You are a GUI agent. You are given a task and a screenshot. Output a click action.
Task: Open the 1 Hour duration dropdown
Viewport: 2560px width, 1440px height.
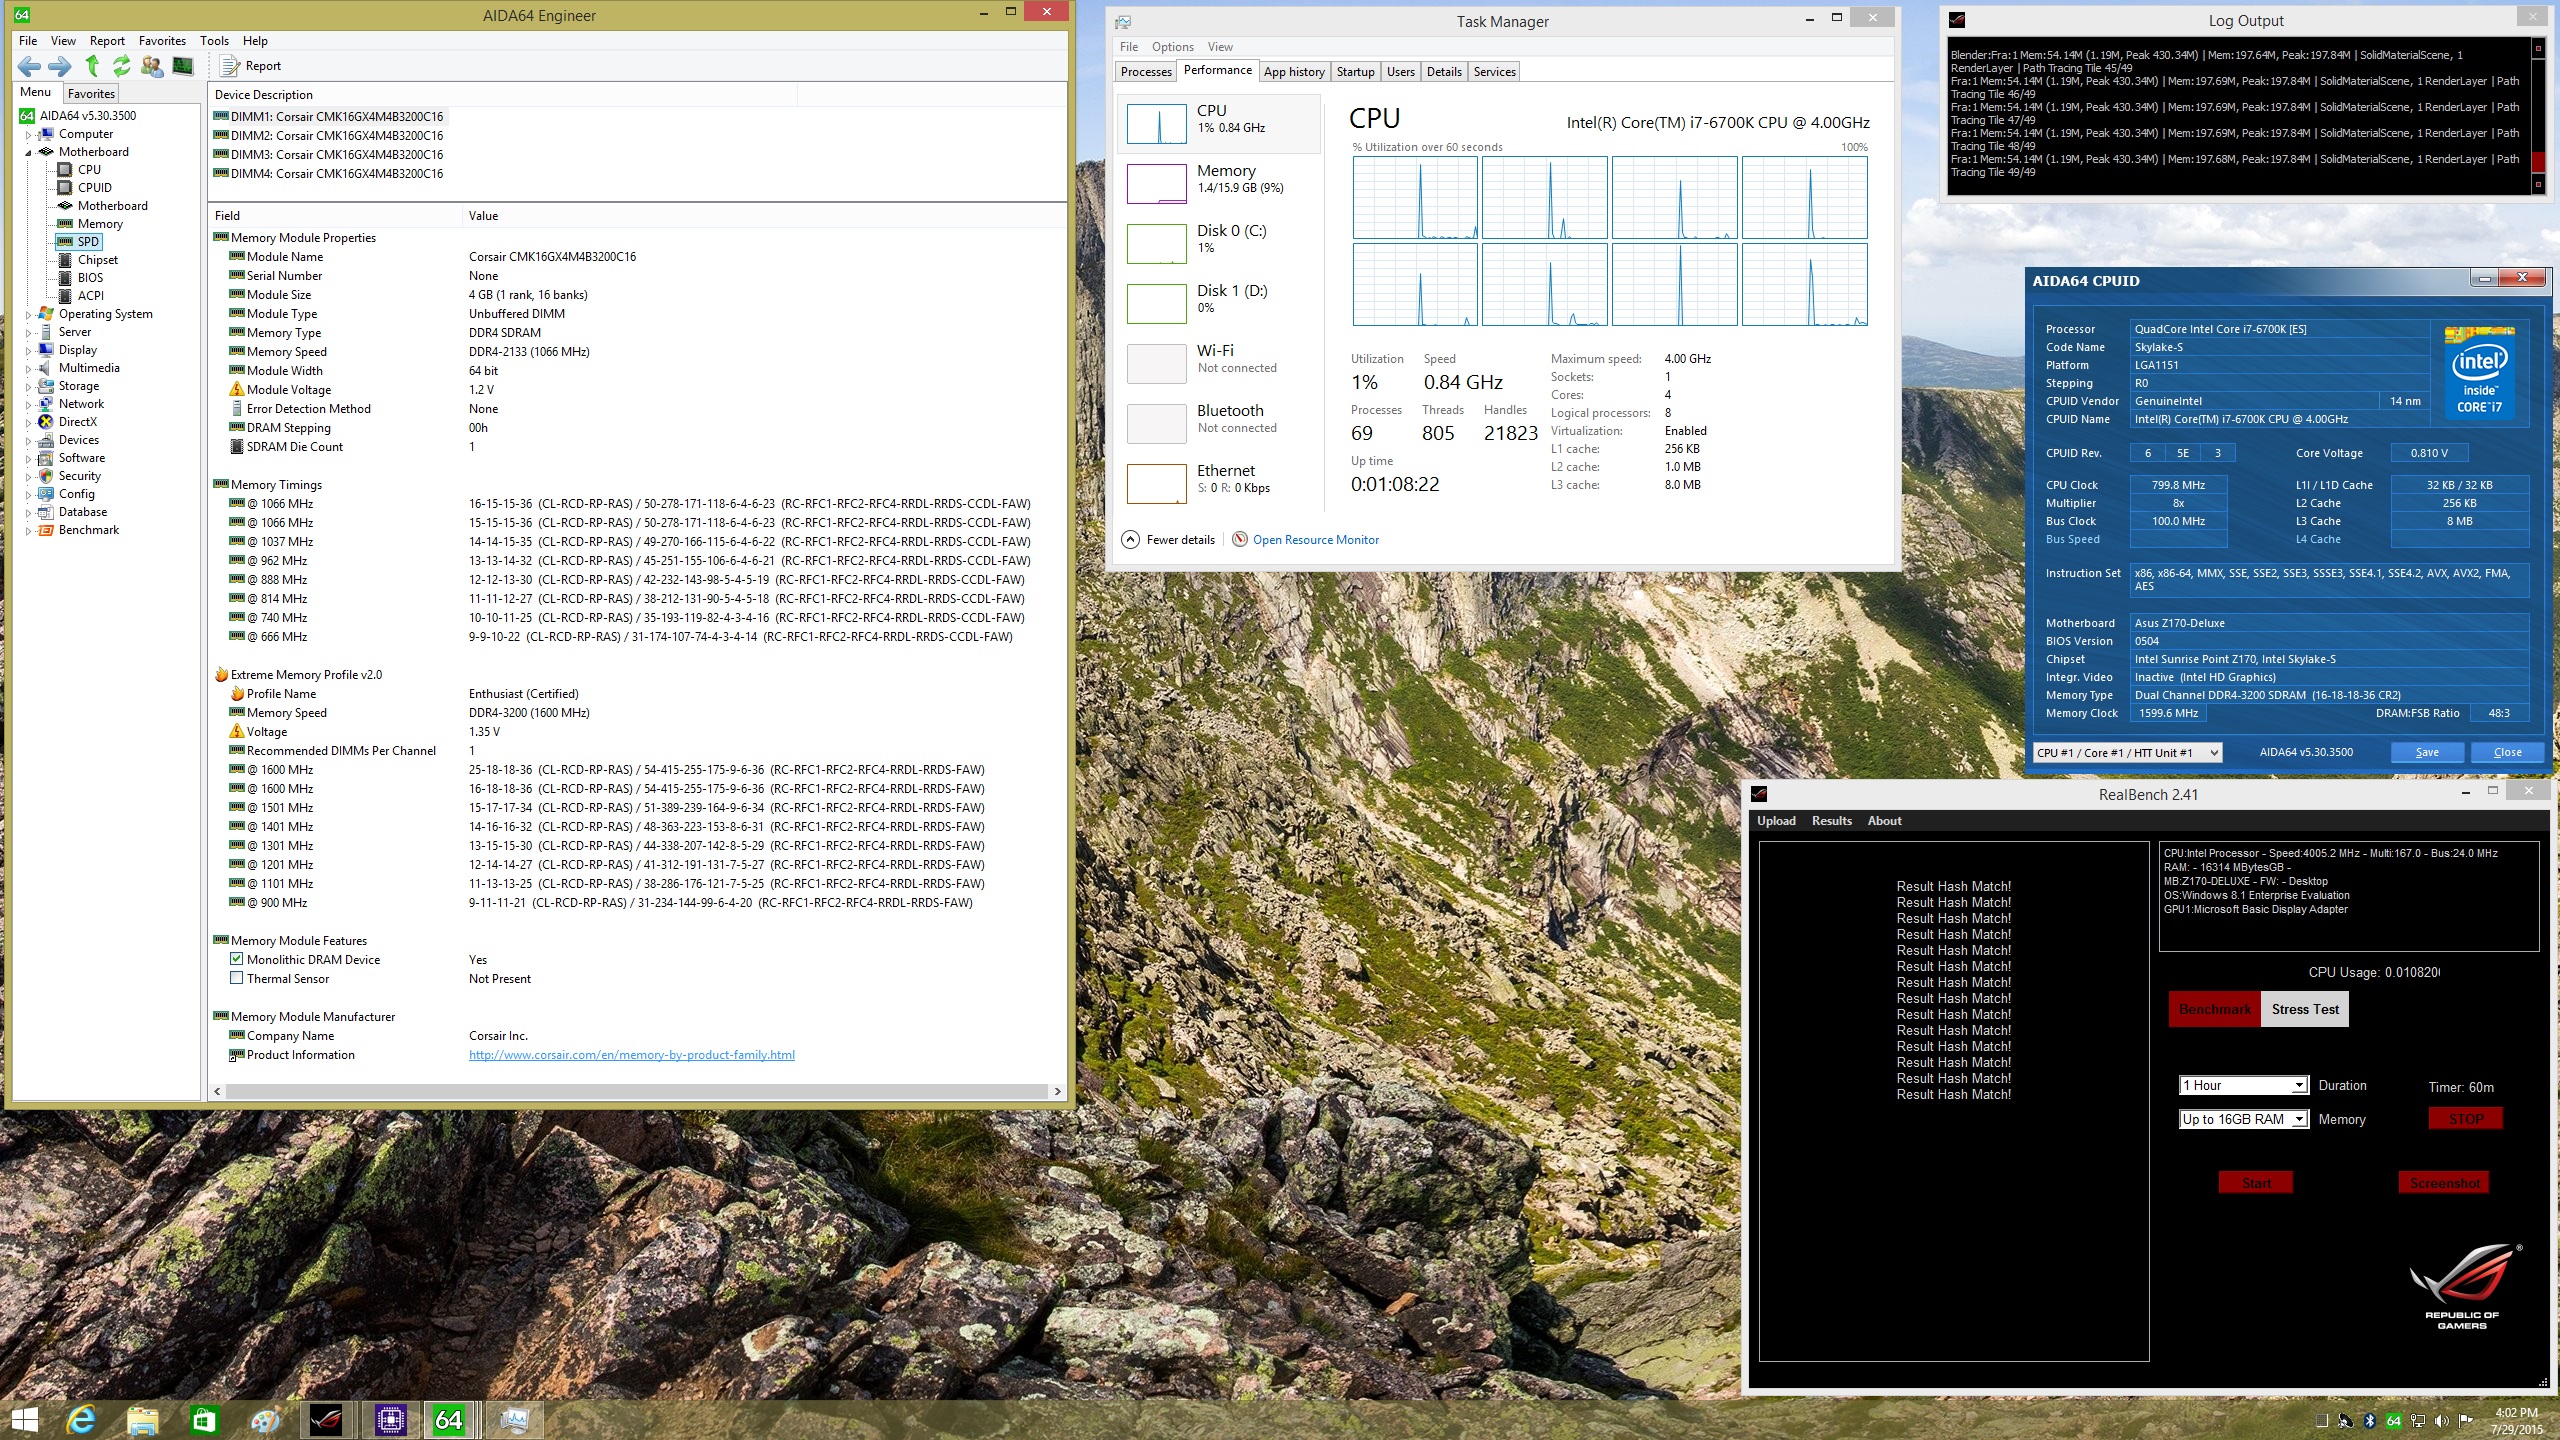2243,1085
